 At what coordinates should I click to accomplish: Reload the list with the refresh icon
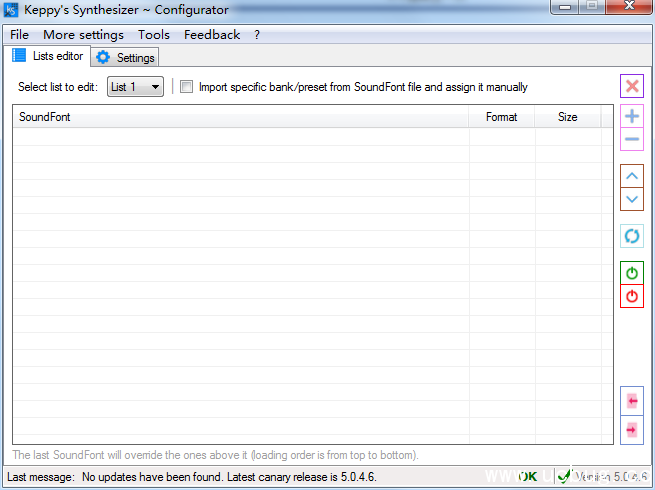[x=632, y=236]
